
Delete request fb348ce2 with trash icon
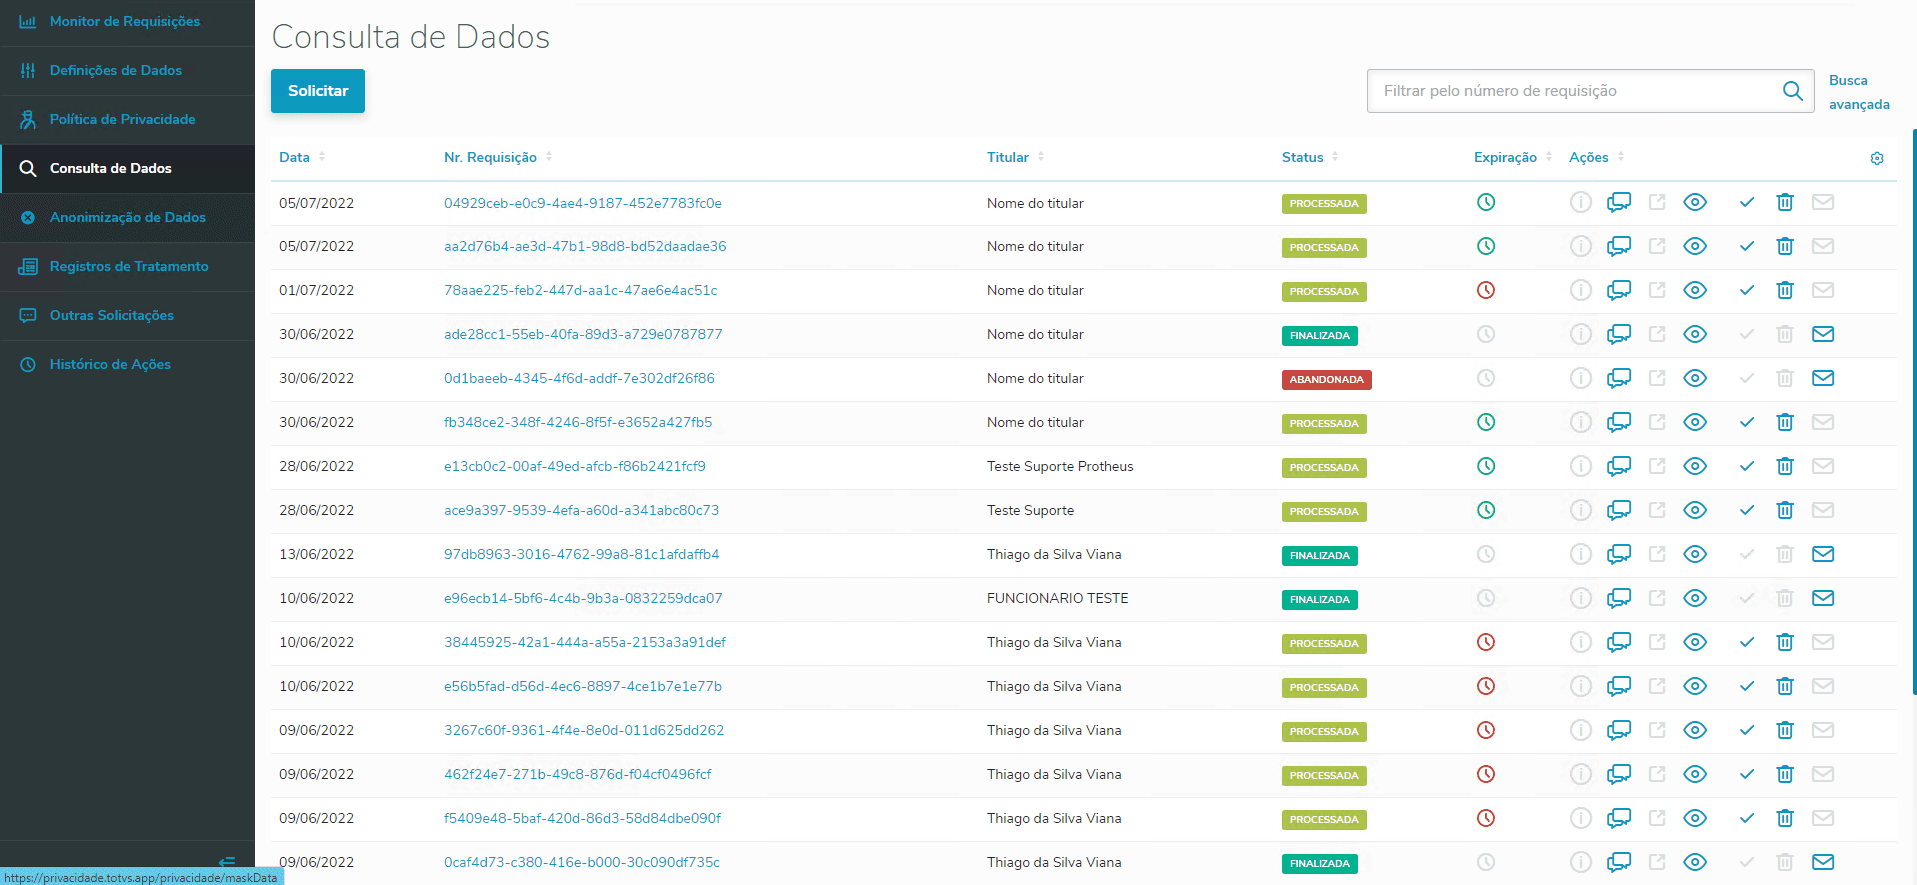tap(1785, 422)
